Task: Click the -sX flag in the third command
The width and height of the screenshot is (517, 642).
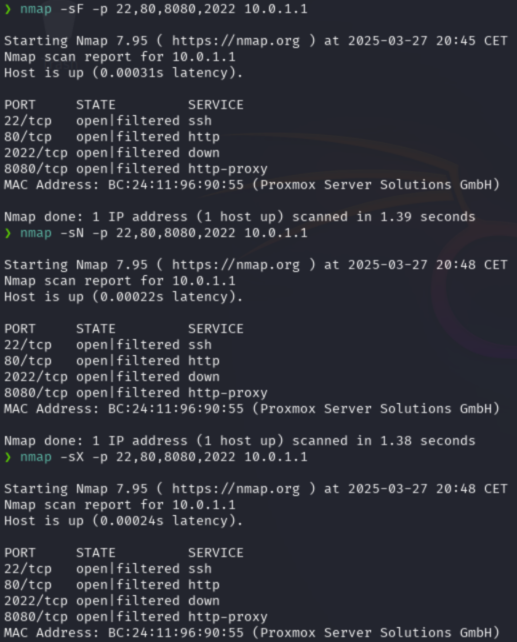Action: point(72,457)
